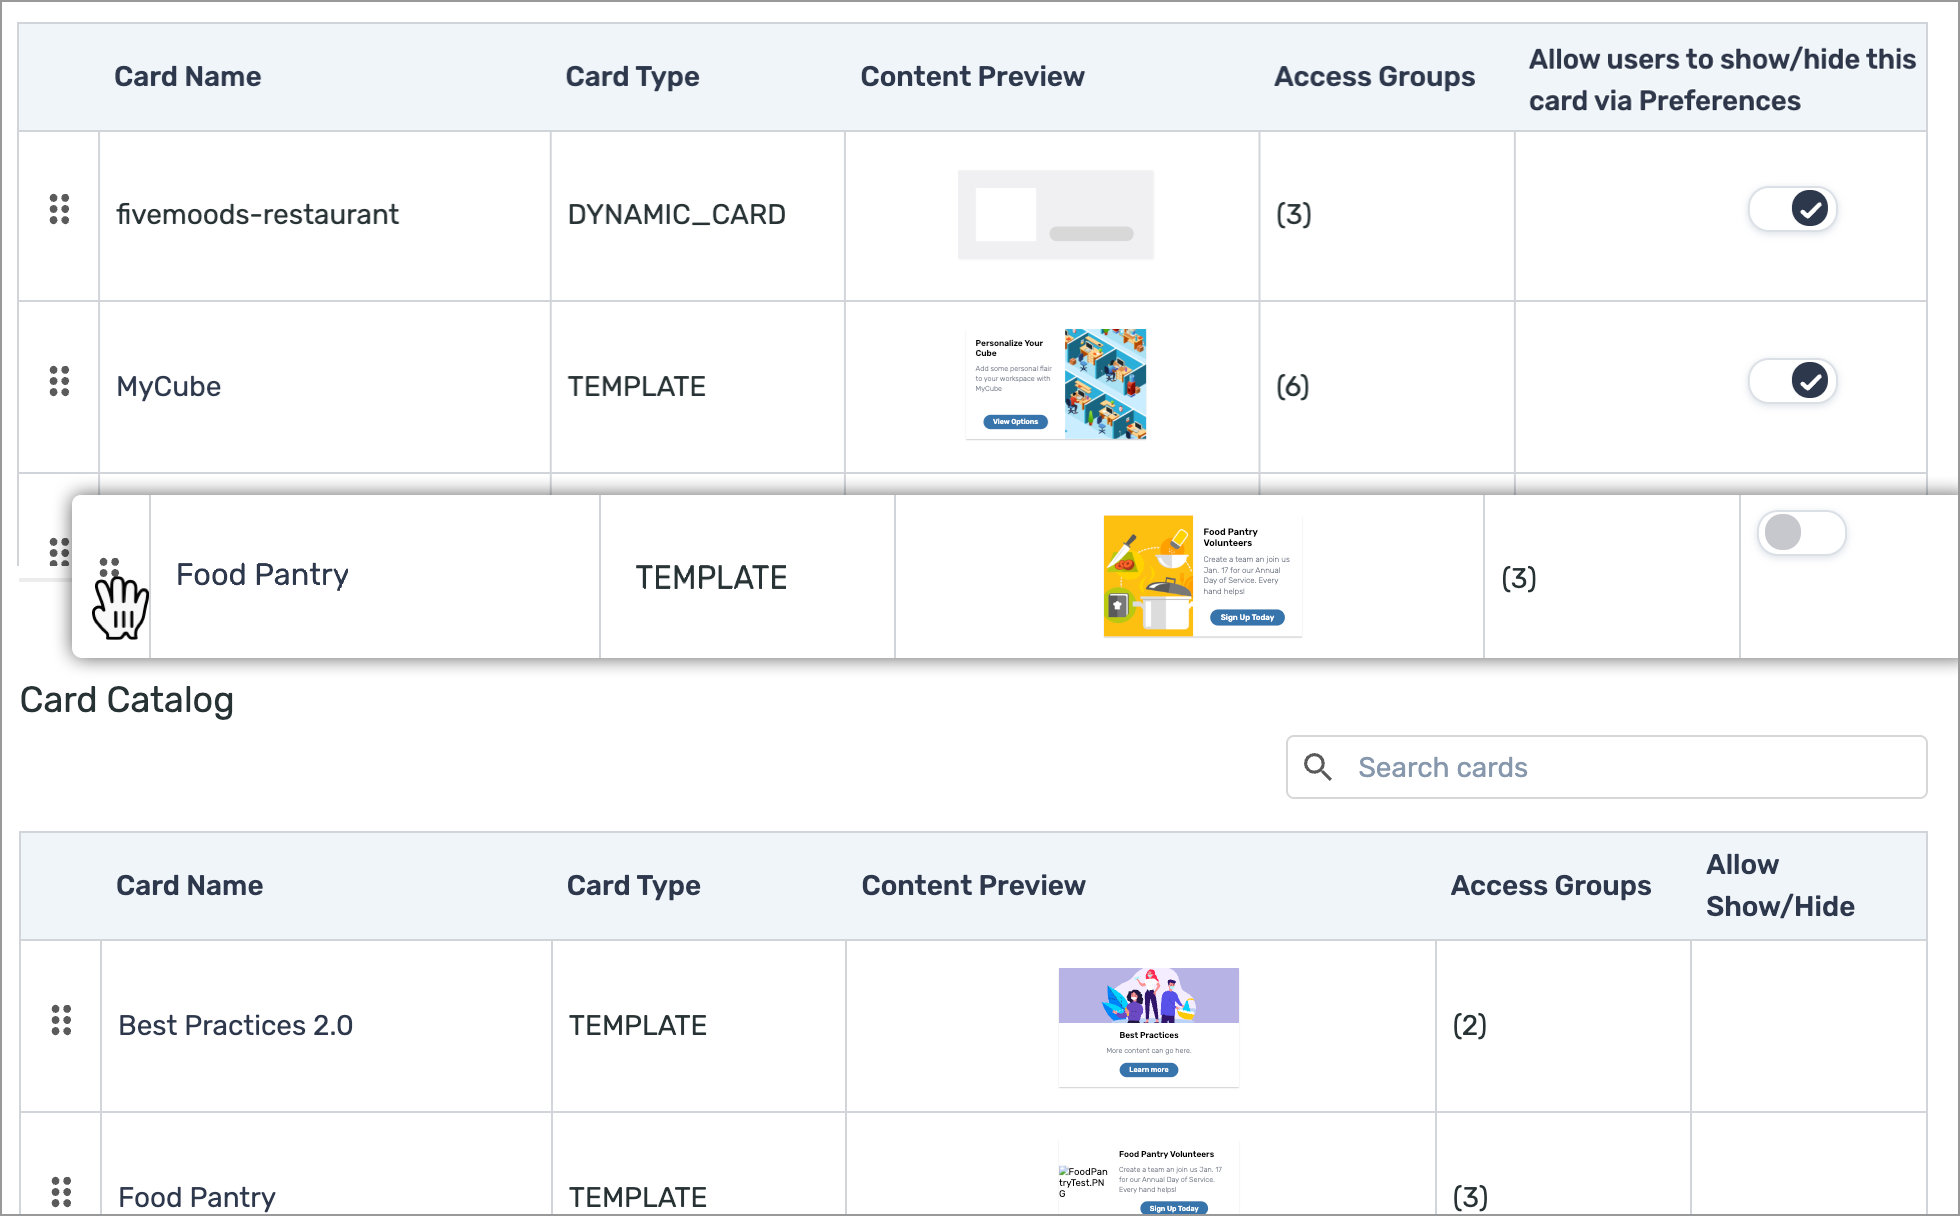Select Best Practices 2.0 card name
Image resolution: width=1960 pixels, height=1216 pixels.
[236, 1025]
